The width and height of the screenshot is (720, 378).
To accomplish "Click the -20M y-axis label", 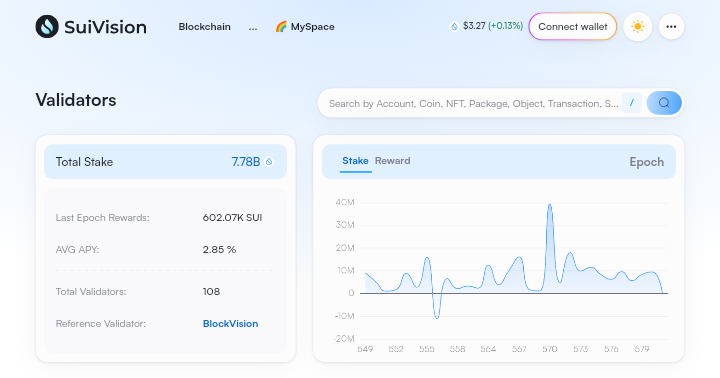I will pyautogui.click(x=344, y=339).
